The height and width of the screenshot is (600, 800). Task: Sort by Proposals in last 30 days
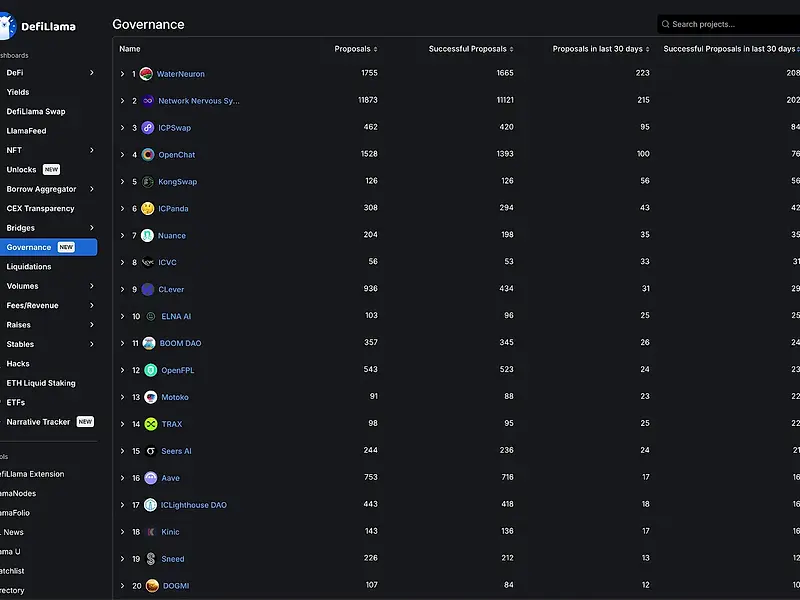point(601,49)
